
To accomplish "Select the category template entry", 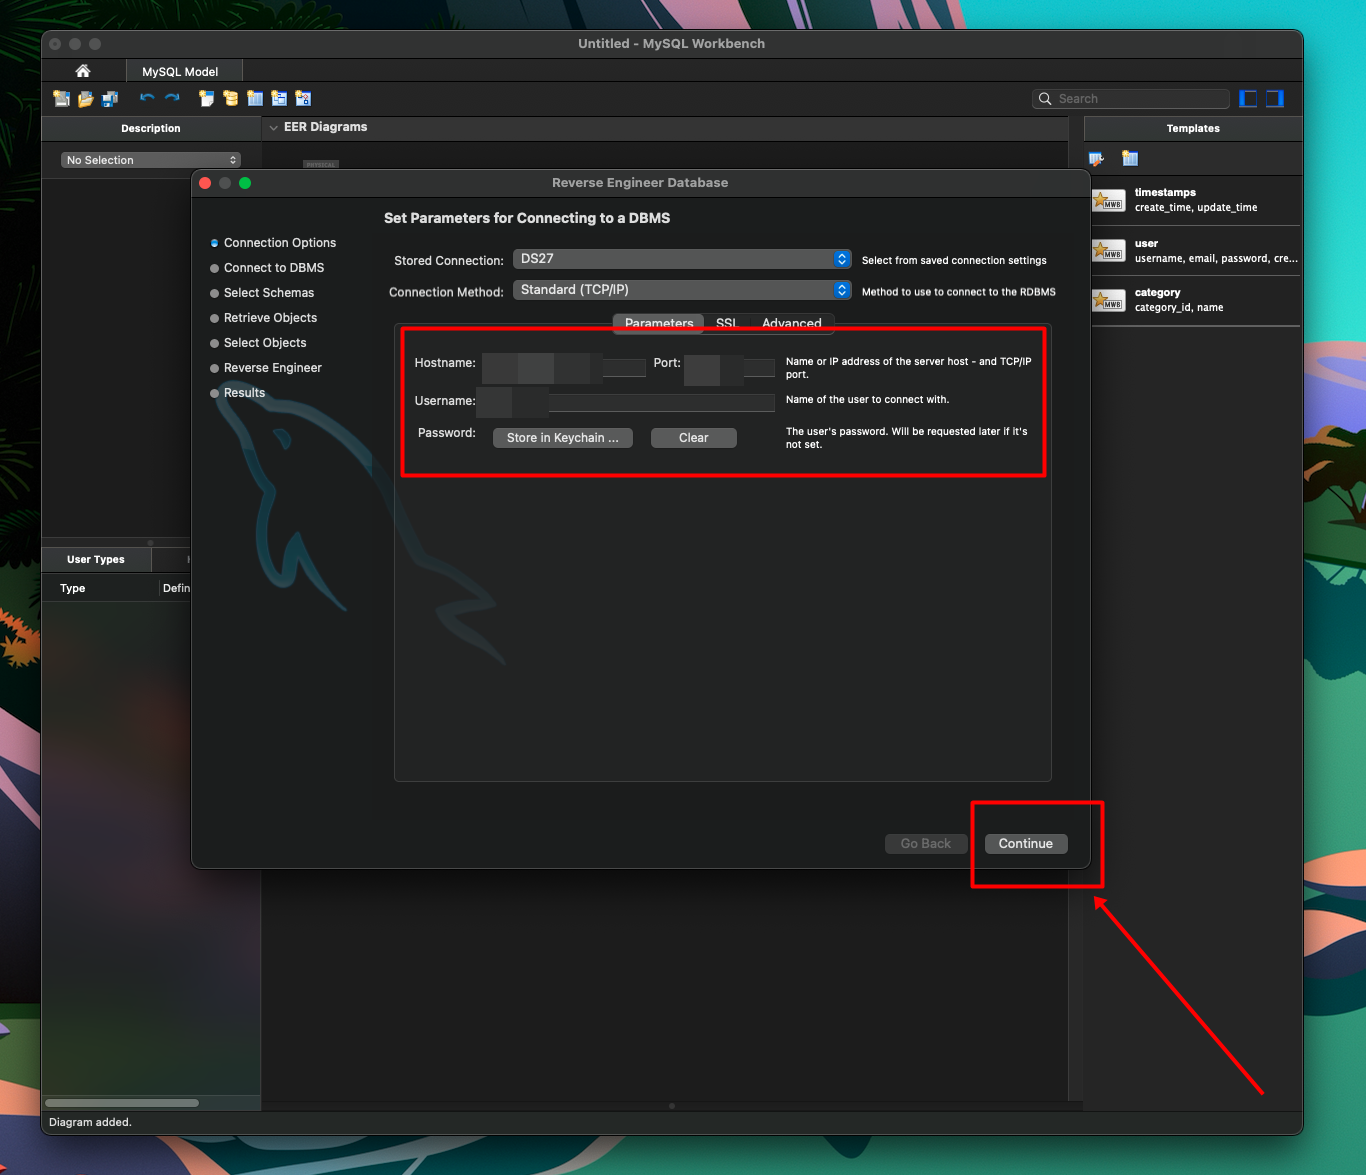I will click(x=1195, y=300).
